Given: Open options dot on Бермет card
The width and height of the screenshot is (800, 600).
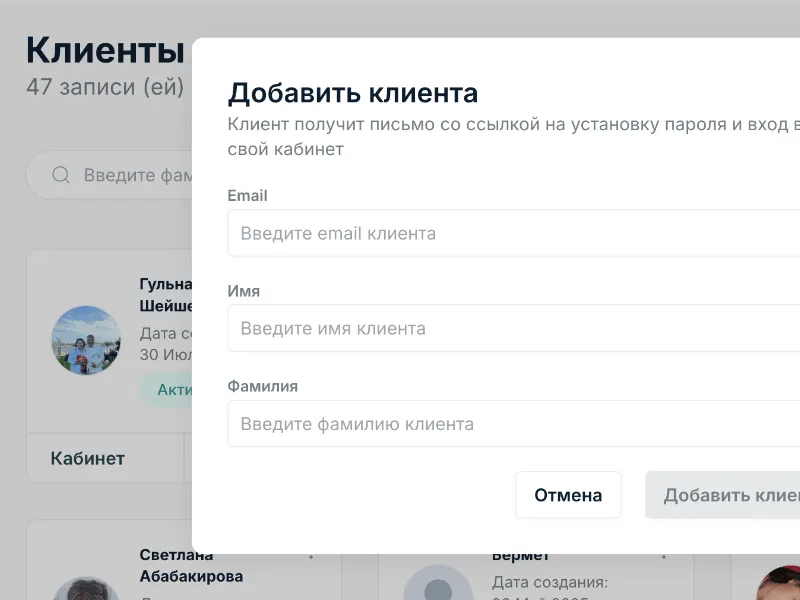Looking at the screenshot, I should pos(664,556).
